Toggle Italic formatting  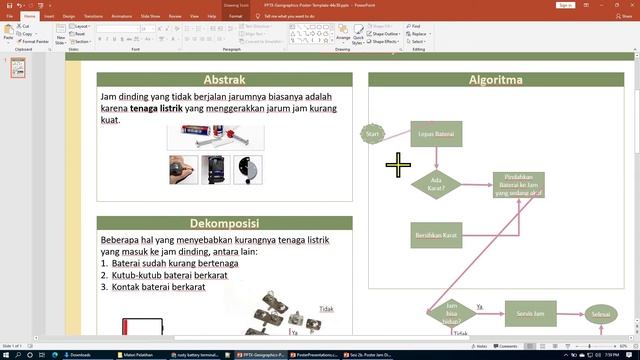coord(107,39)
